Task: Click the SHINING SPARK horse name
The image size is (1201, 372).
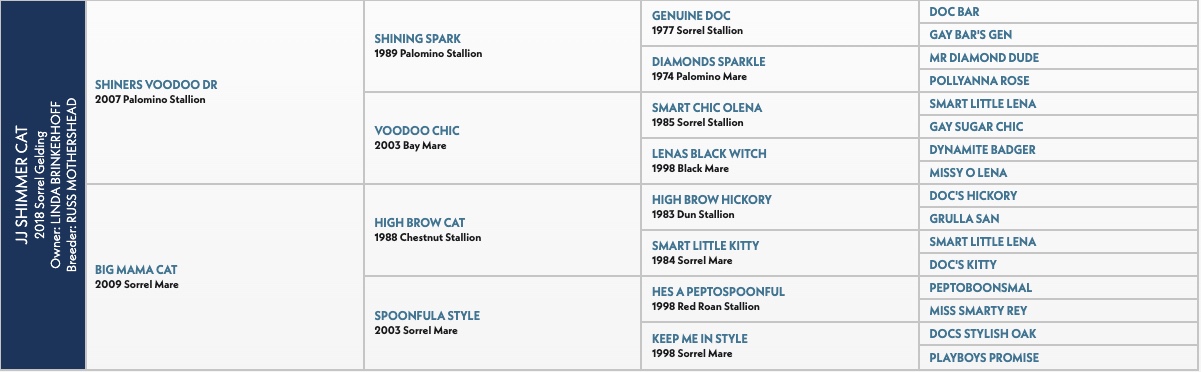Action: (x=417, y=38)
